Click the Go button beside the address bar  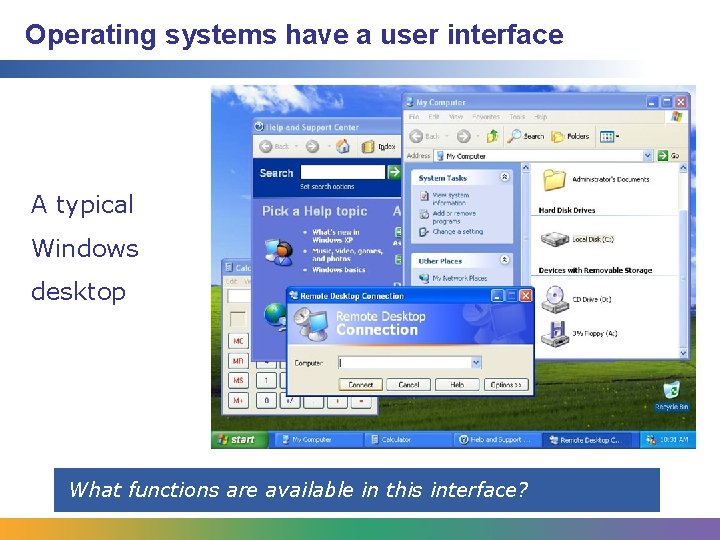point(668,156)
